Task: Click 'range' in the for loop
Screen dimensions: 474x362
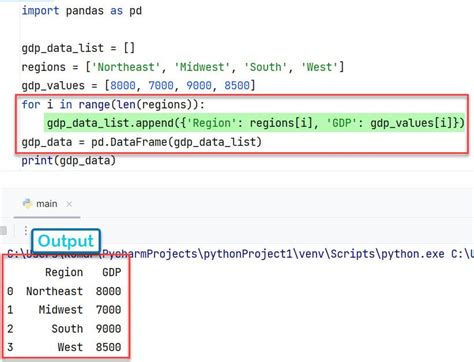Action: click(x=94, y=105)
